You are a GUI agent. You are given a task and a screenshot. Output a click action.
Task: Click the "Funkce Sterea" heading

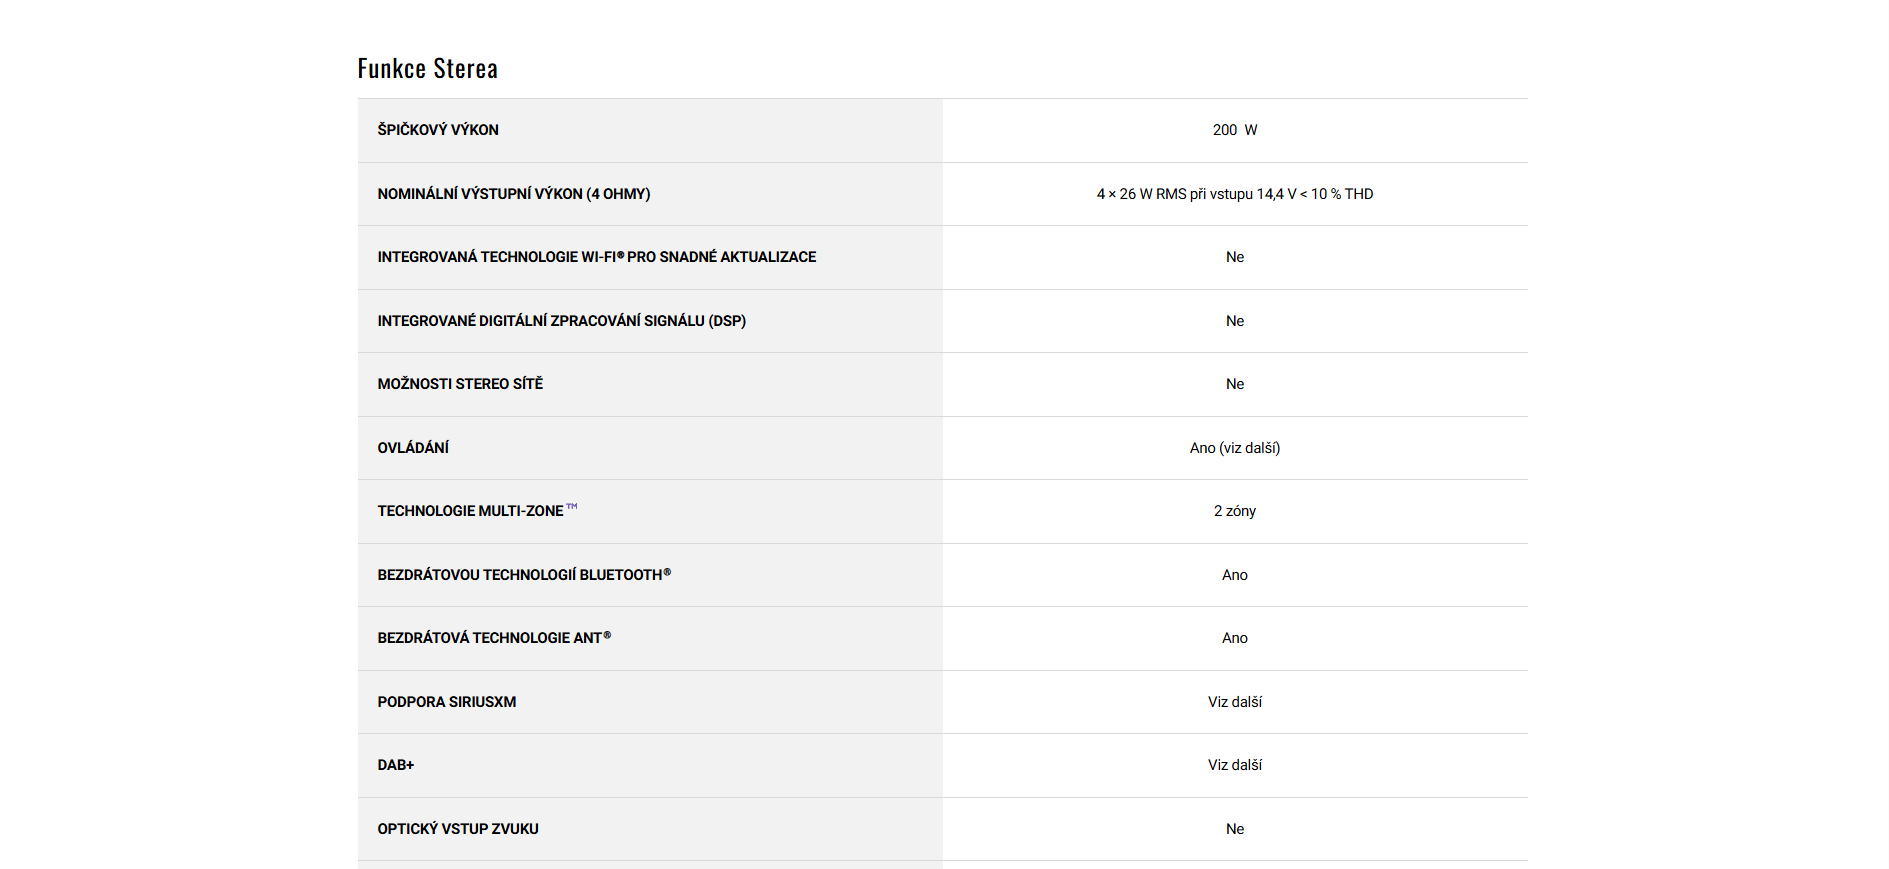(427, 68)
